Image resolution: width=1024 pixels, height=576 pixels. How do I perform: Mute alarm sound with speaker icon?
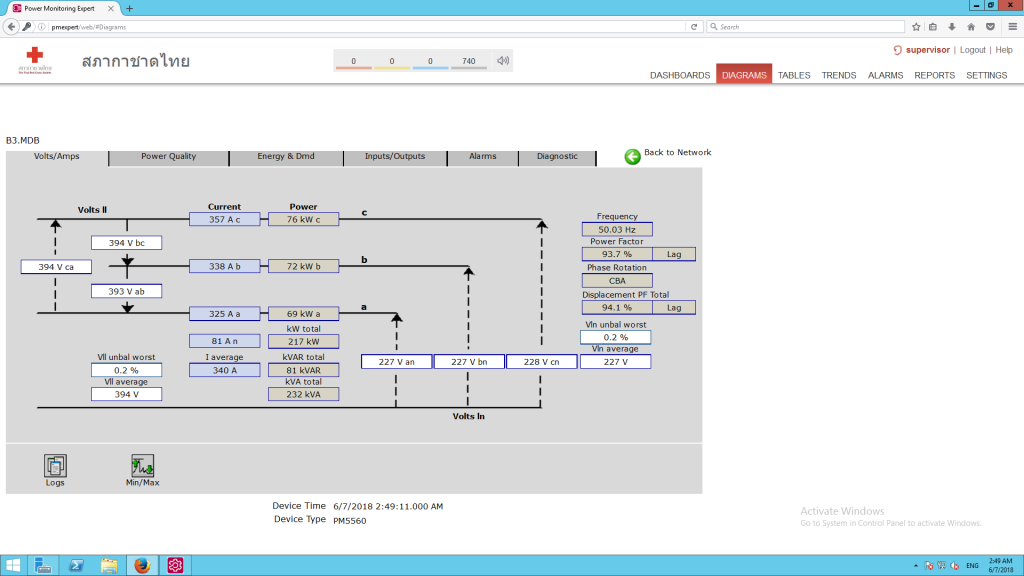coord(503,61)
